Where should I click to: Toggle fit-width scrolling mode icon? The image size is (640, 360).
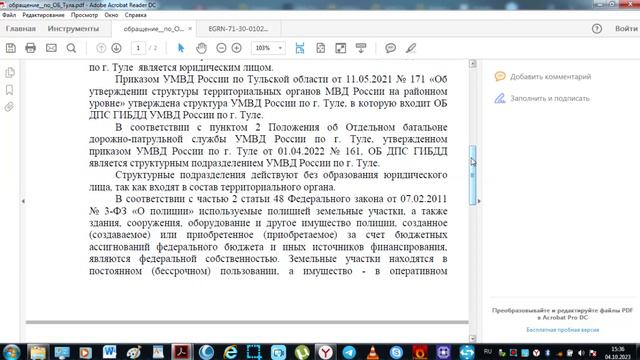pyautogui.click(x=300, y=48)
